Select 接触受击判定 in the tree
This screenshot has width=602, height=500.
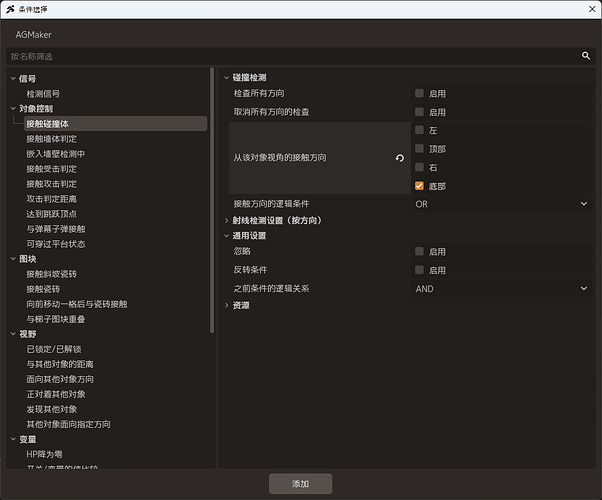point(51,169)
